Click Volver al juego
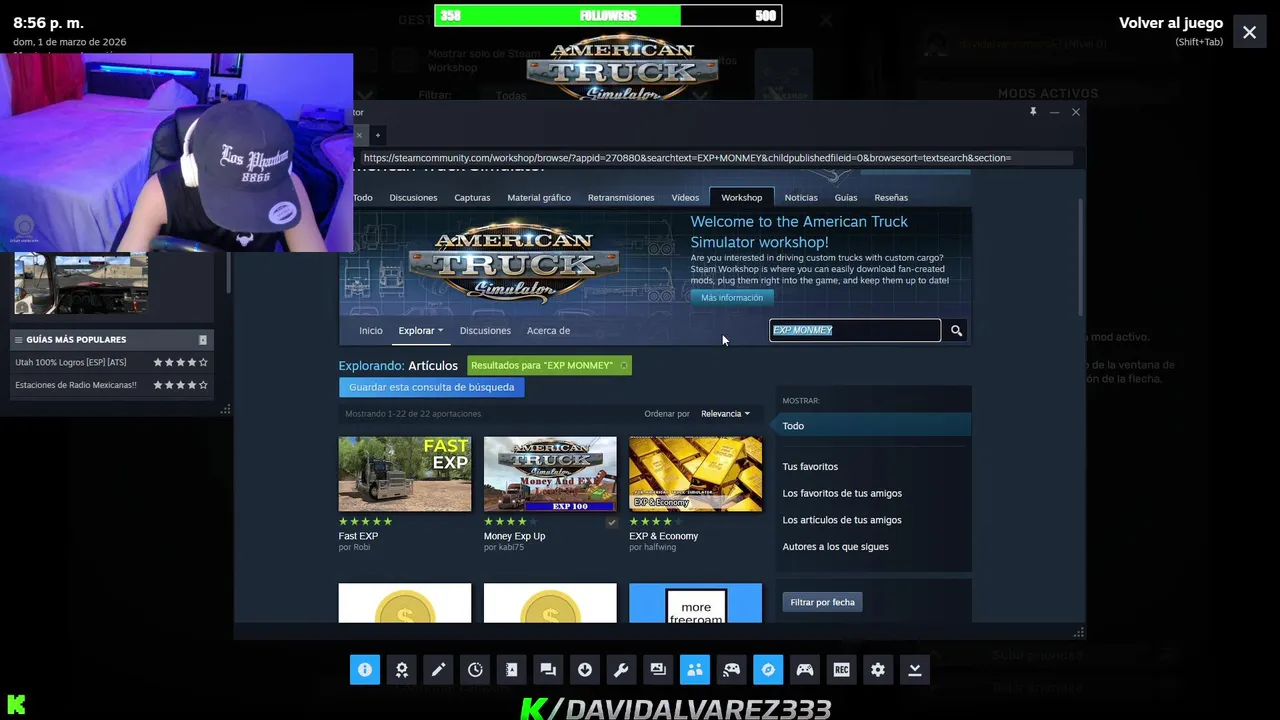Viewport: 1280px width, 720px height. [1171, 23]
